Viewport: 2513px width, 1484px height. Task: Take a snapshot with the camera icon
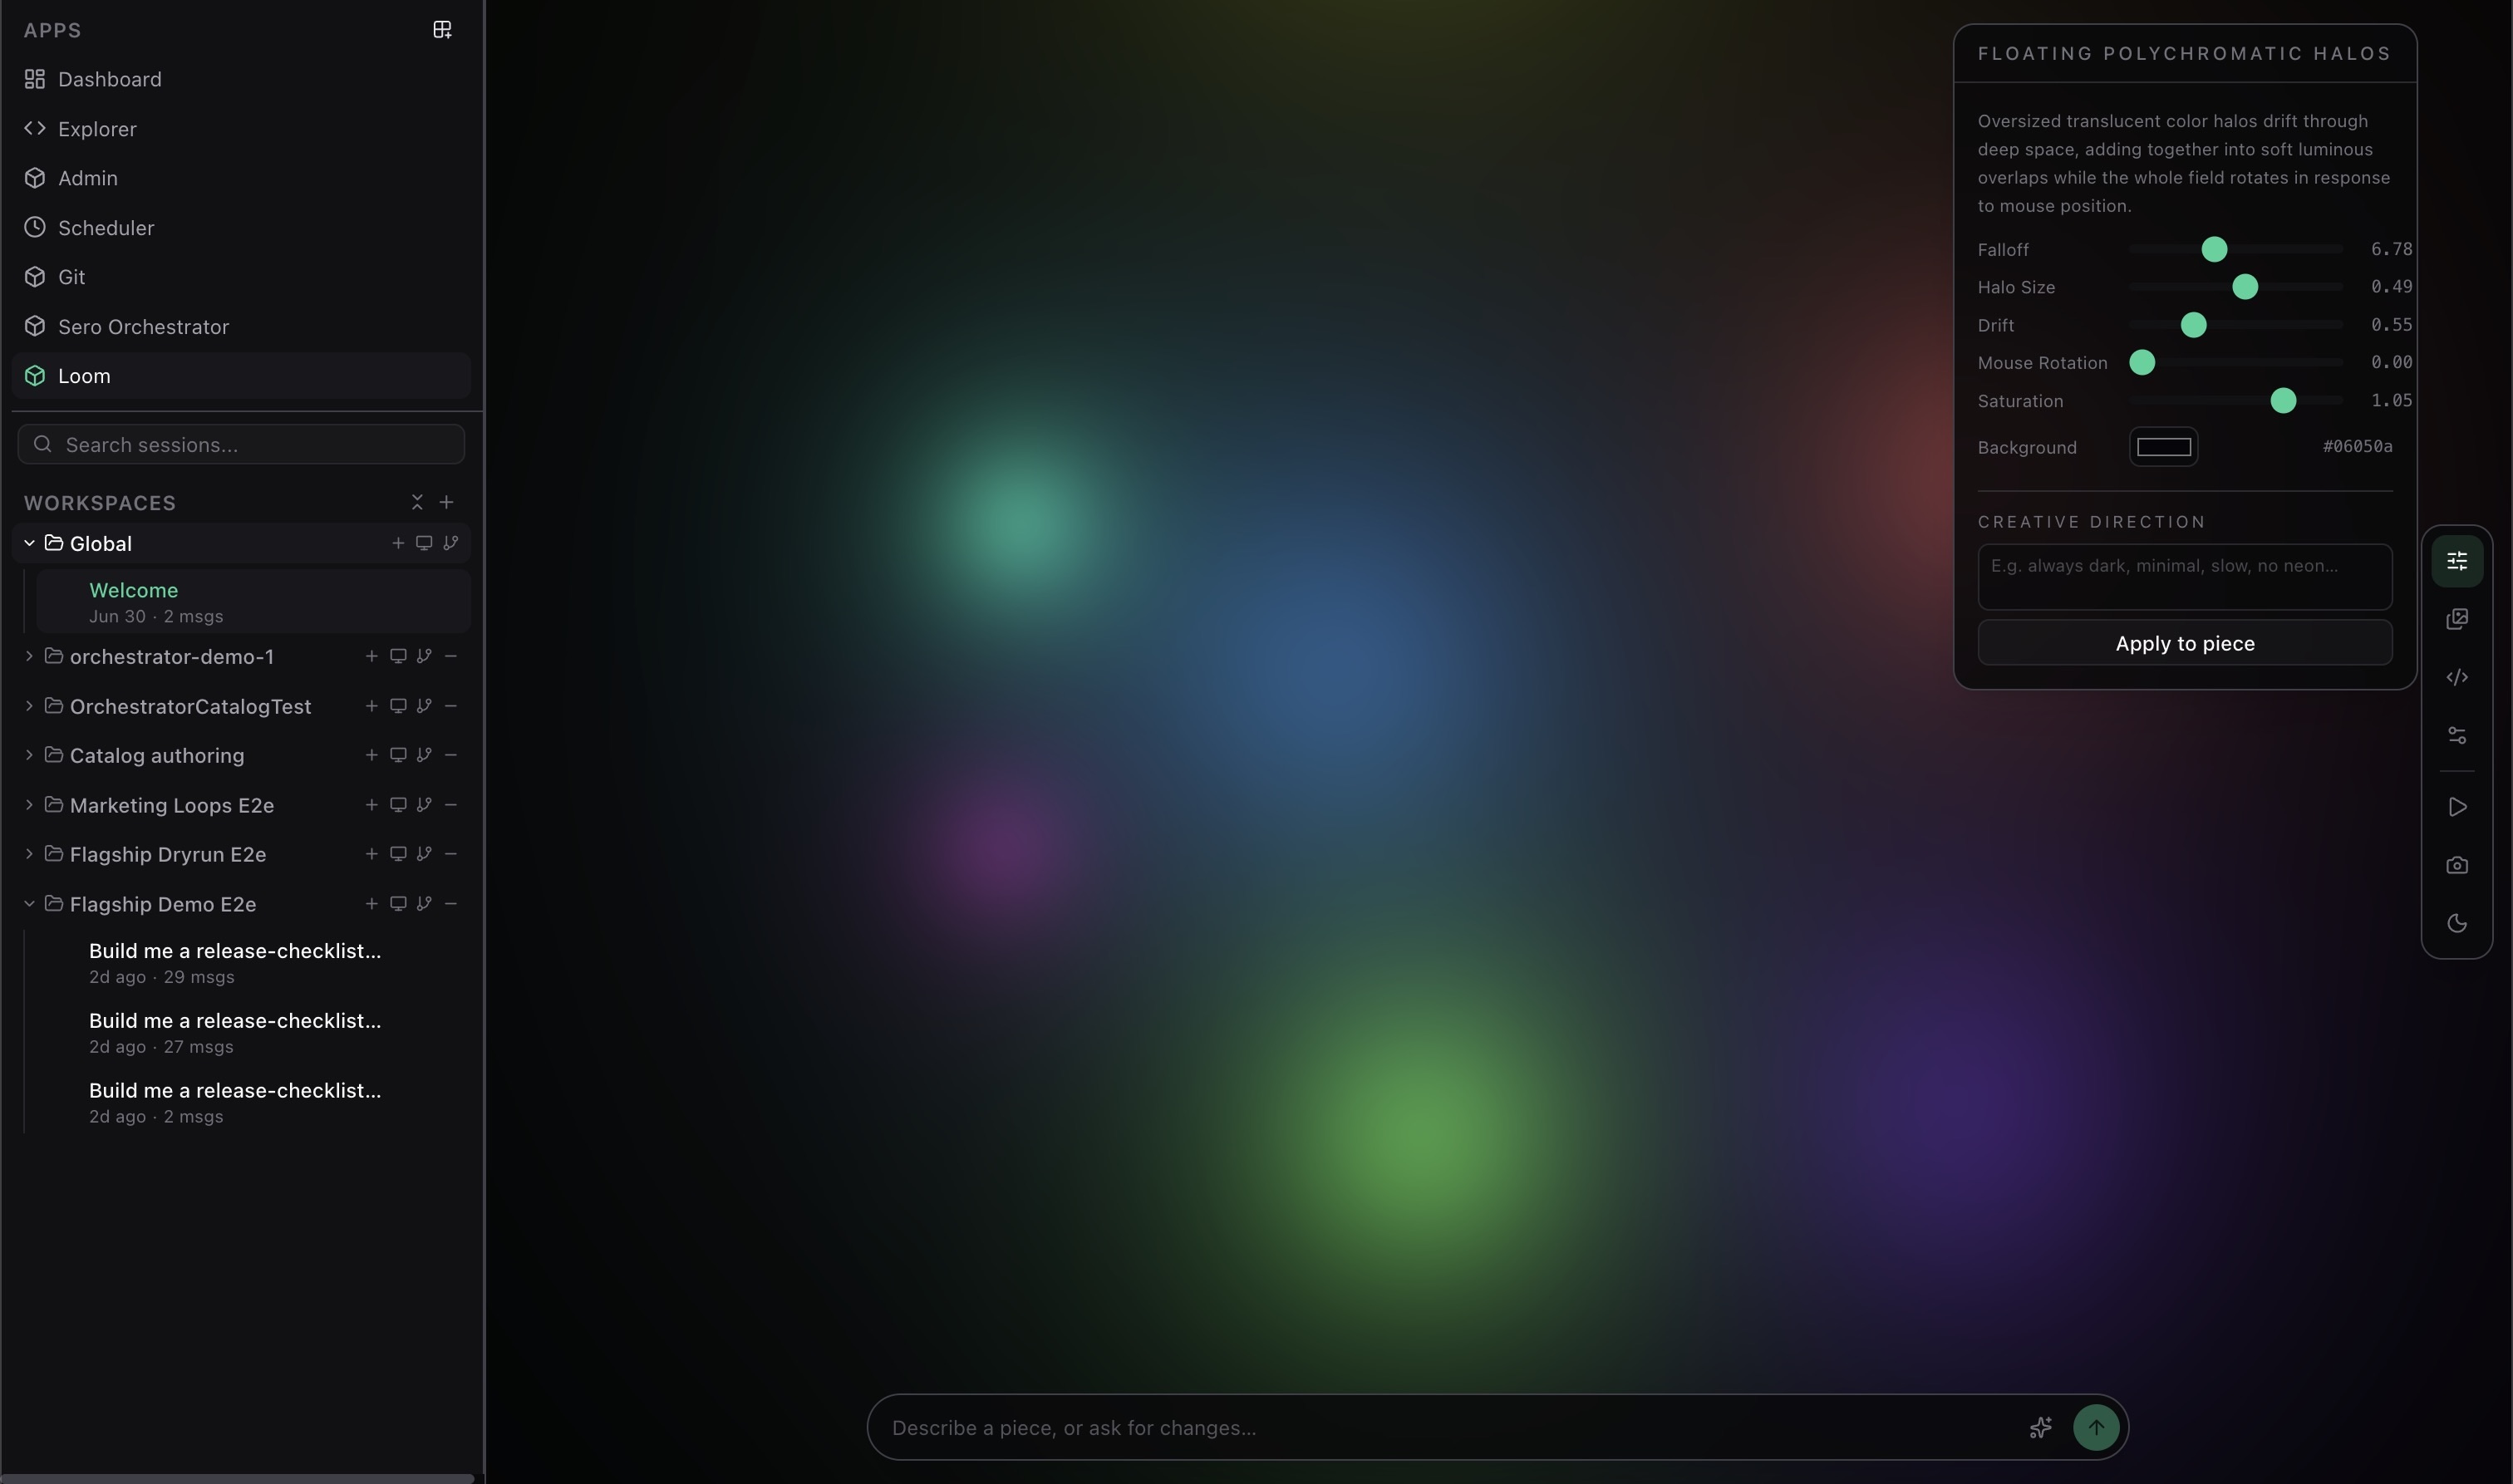point(2457,865)
